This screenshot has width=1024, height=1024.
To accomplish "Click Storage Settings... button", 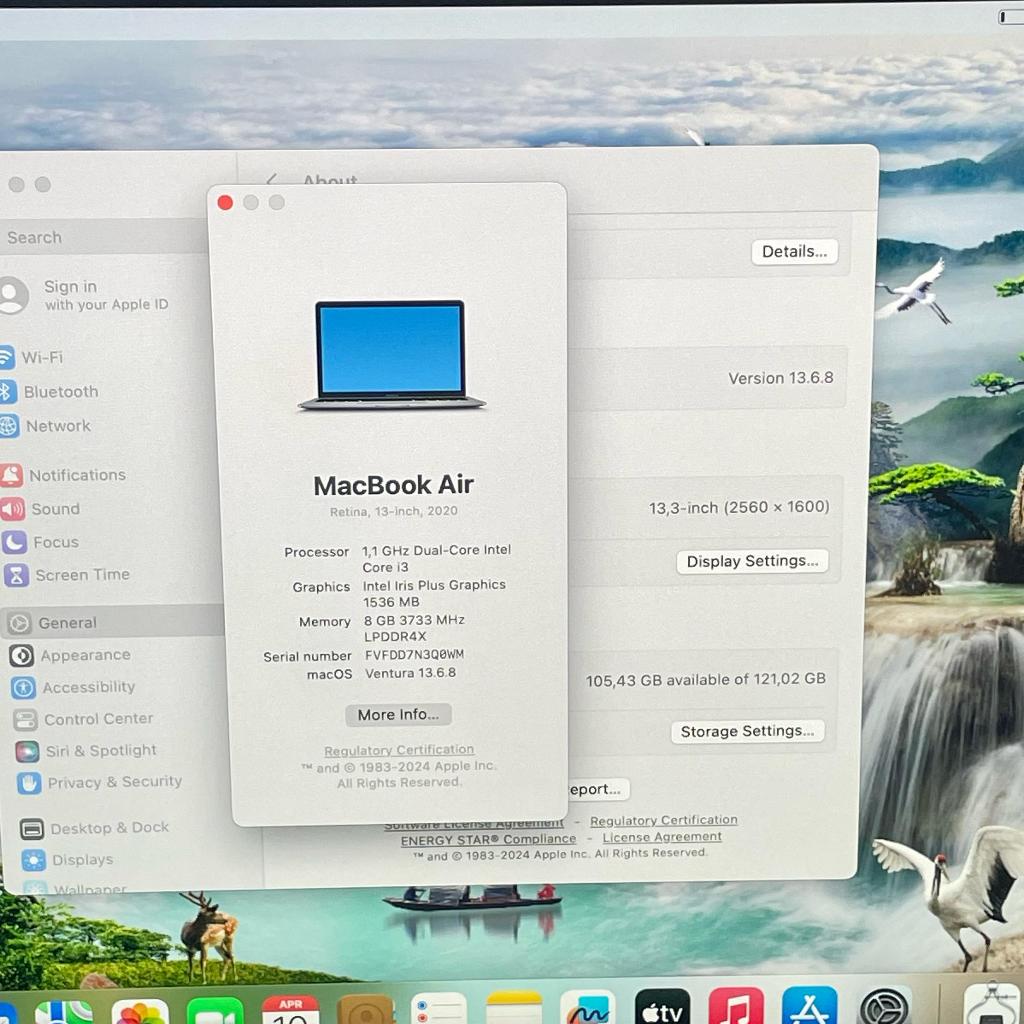I will pyautogui.click(x=747, y=731).
